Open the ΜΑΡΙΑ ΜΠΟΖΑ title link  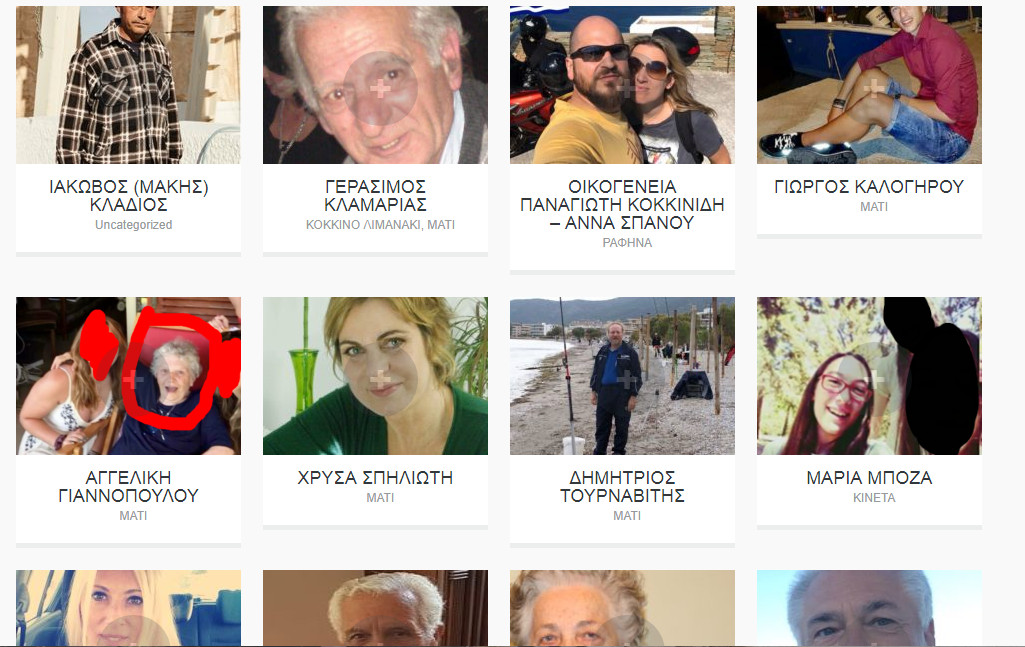point(869,478)
